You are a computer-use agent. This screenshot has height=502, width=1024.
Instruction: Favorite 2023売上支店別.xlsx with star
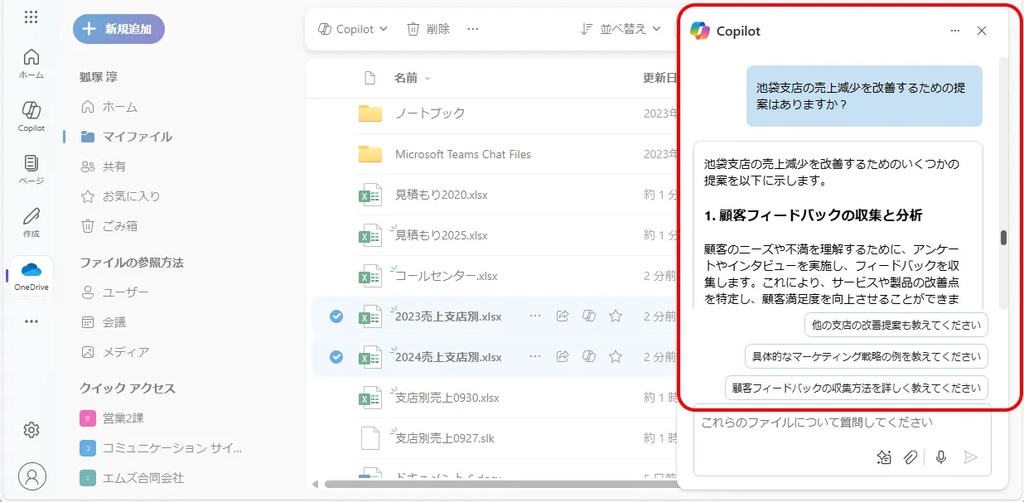pos(615,316)
